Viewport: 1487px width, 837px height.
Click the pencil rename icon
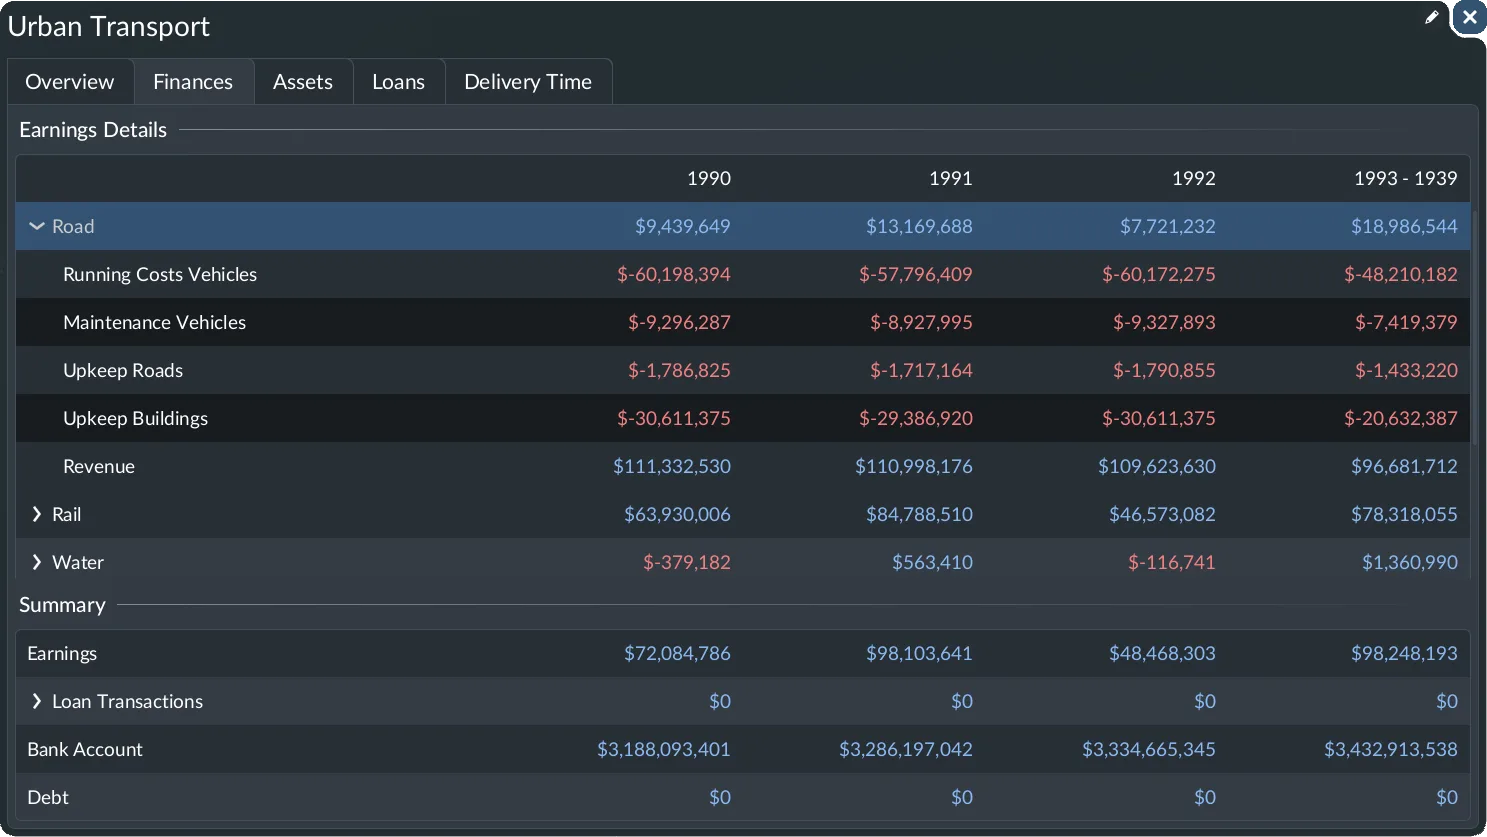pos(1432,17)
